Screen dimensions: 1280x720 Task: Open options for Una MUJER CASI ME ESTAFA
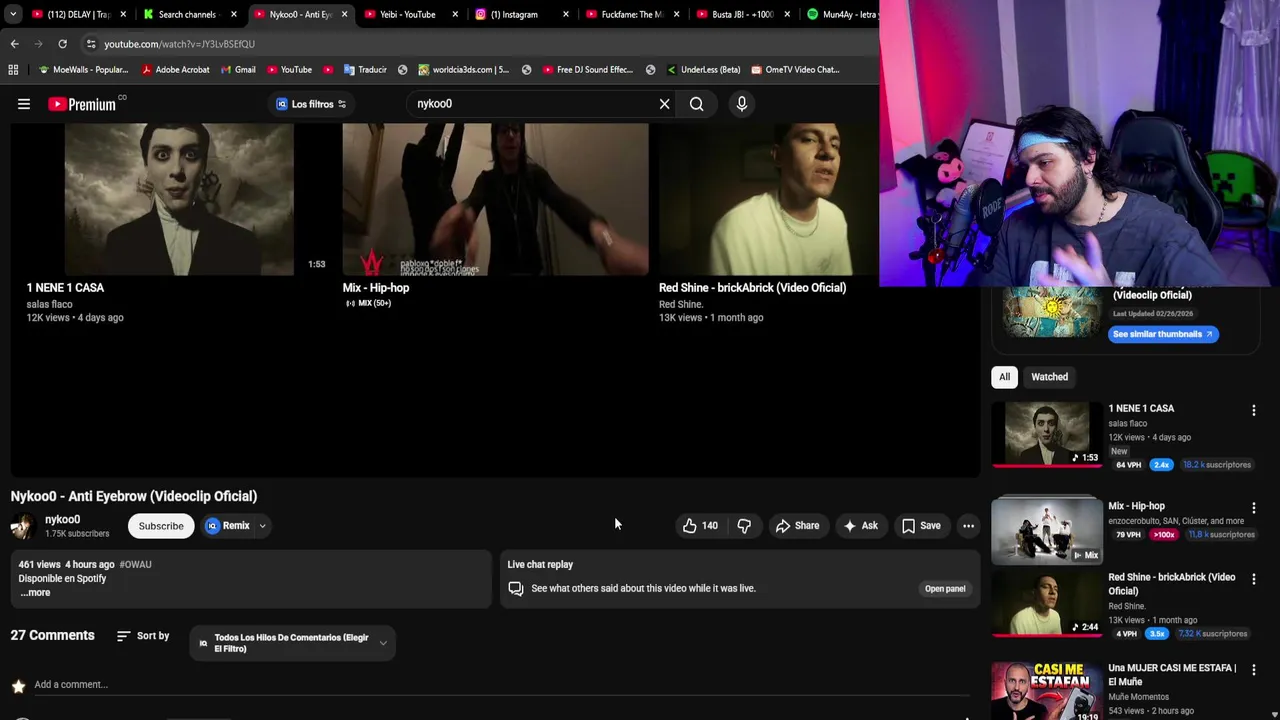[1253, 670]
